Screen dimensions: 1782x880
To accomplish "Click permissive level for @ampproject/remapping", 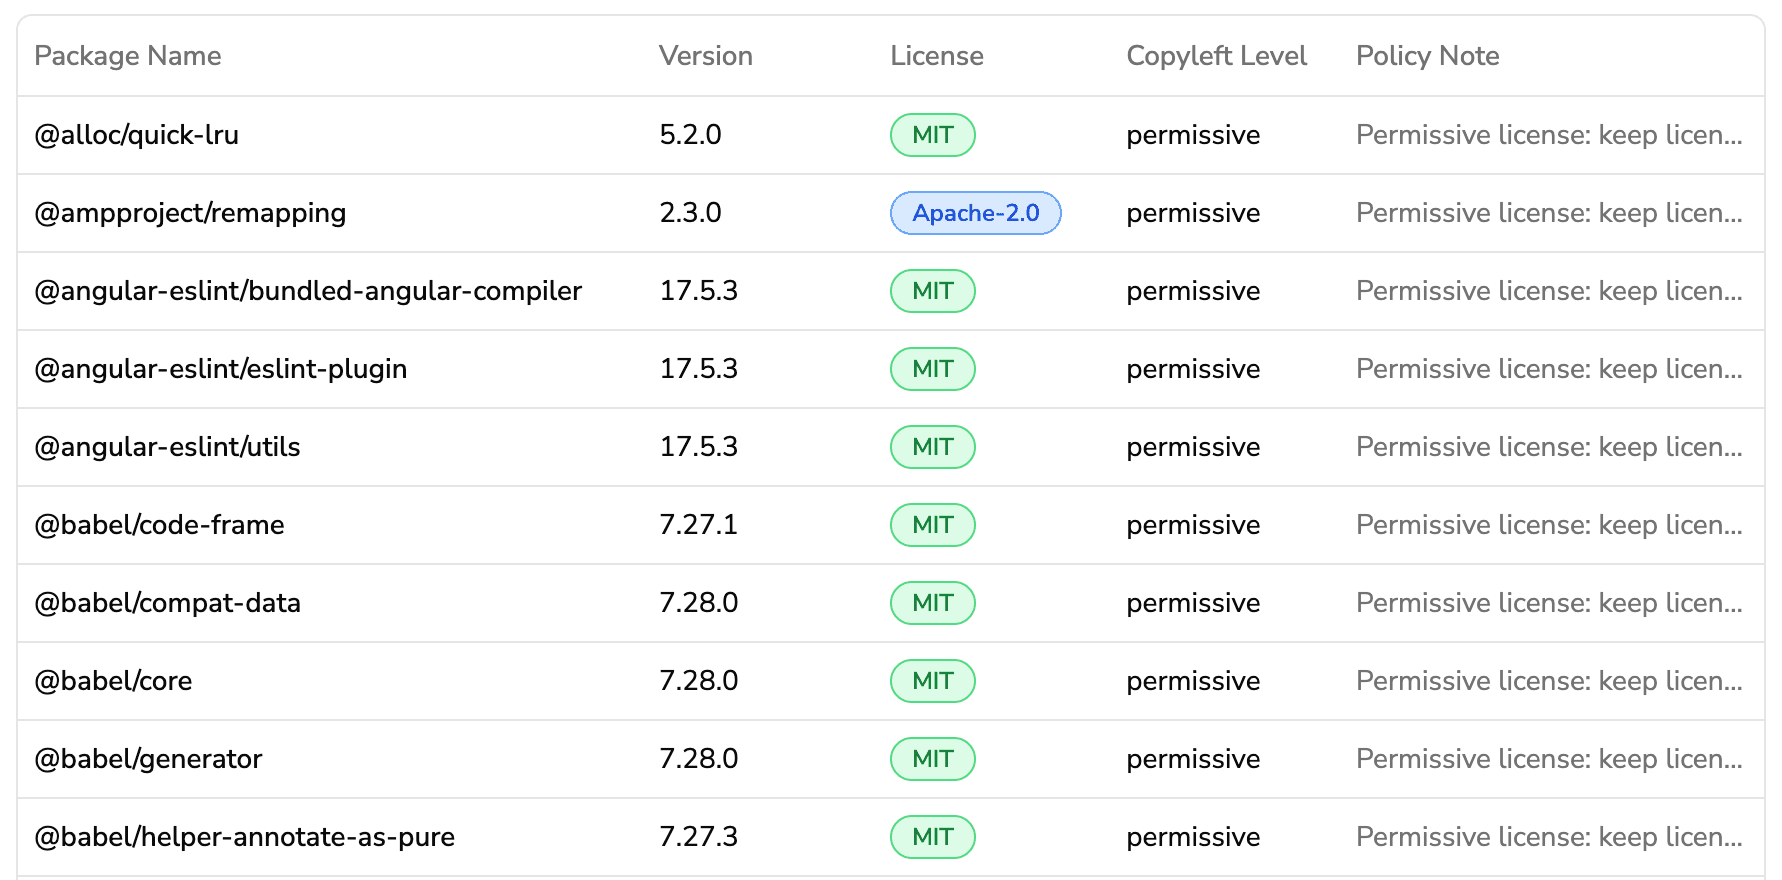I will click(1193, 213).
